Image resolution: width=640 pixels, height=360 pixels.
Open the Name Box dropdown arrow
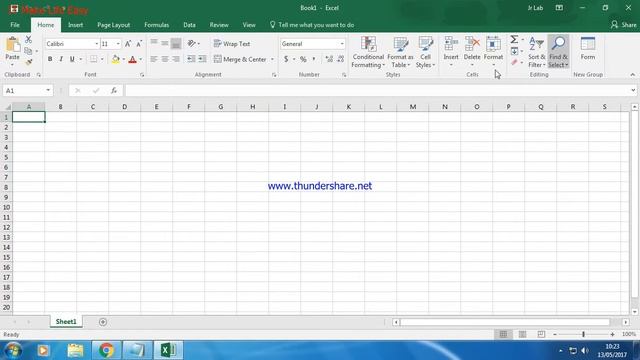coord(48,91)
